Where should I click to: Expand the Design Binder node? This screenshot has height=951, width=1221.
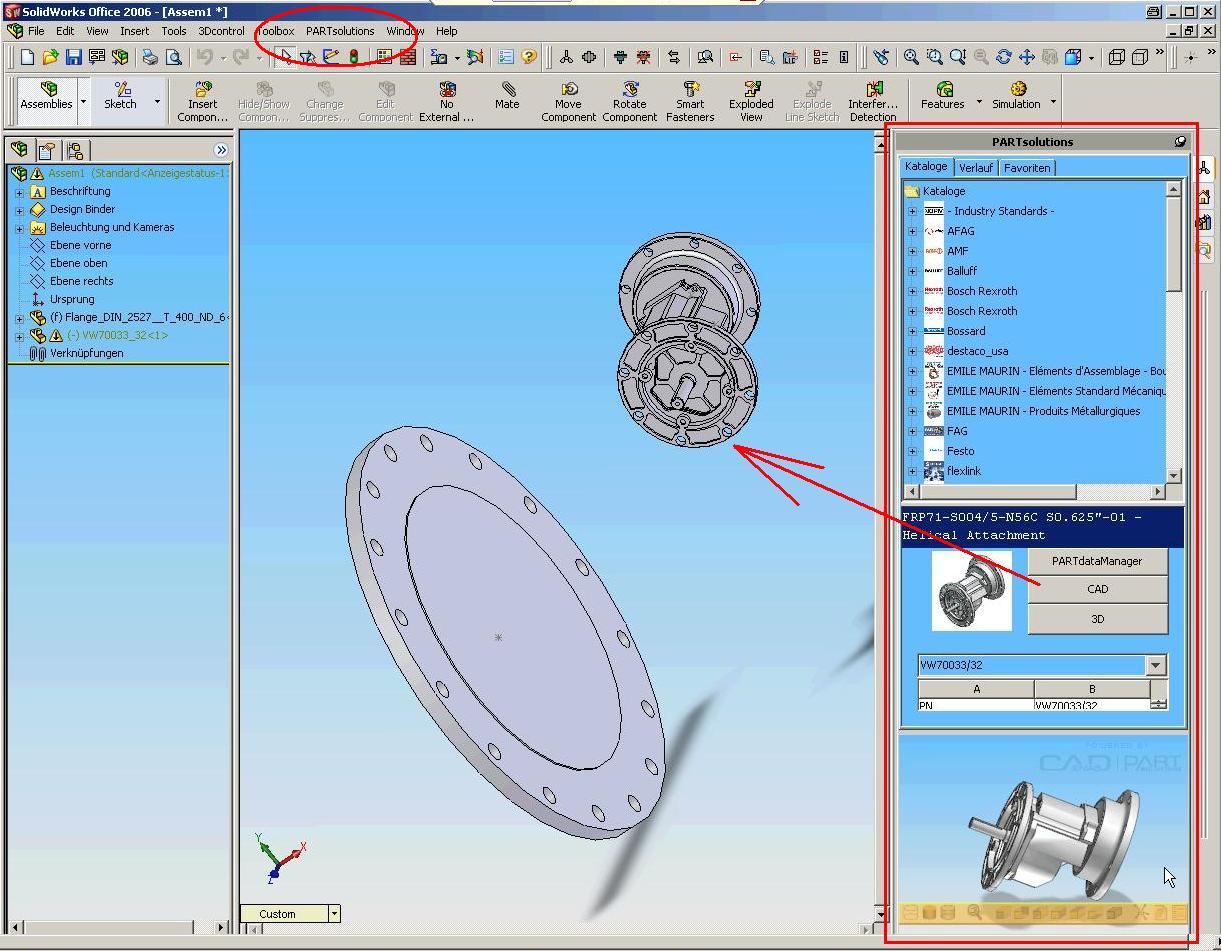19,210
